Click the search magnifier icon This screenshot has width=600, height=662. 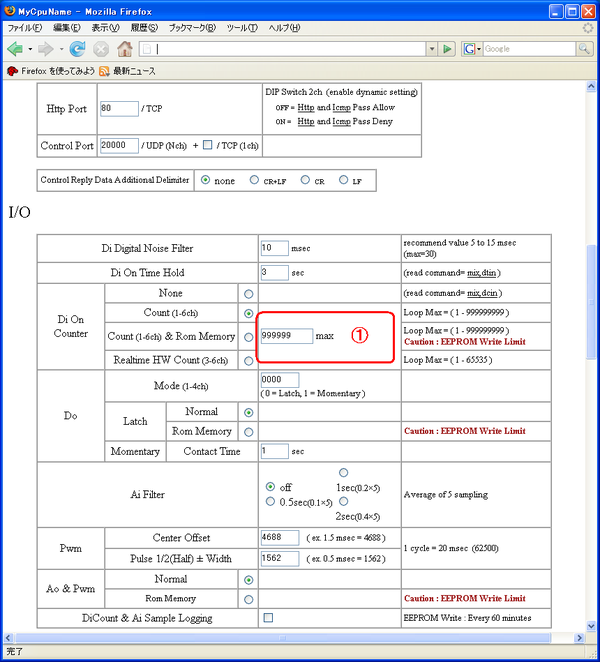point(584,49)
